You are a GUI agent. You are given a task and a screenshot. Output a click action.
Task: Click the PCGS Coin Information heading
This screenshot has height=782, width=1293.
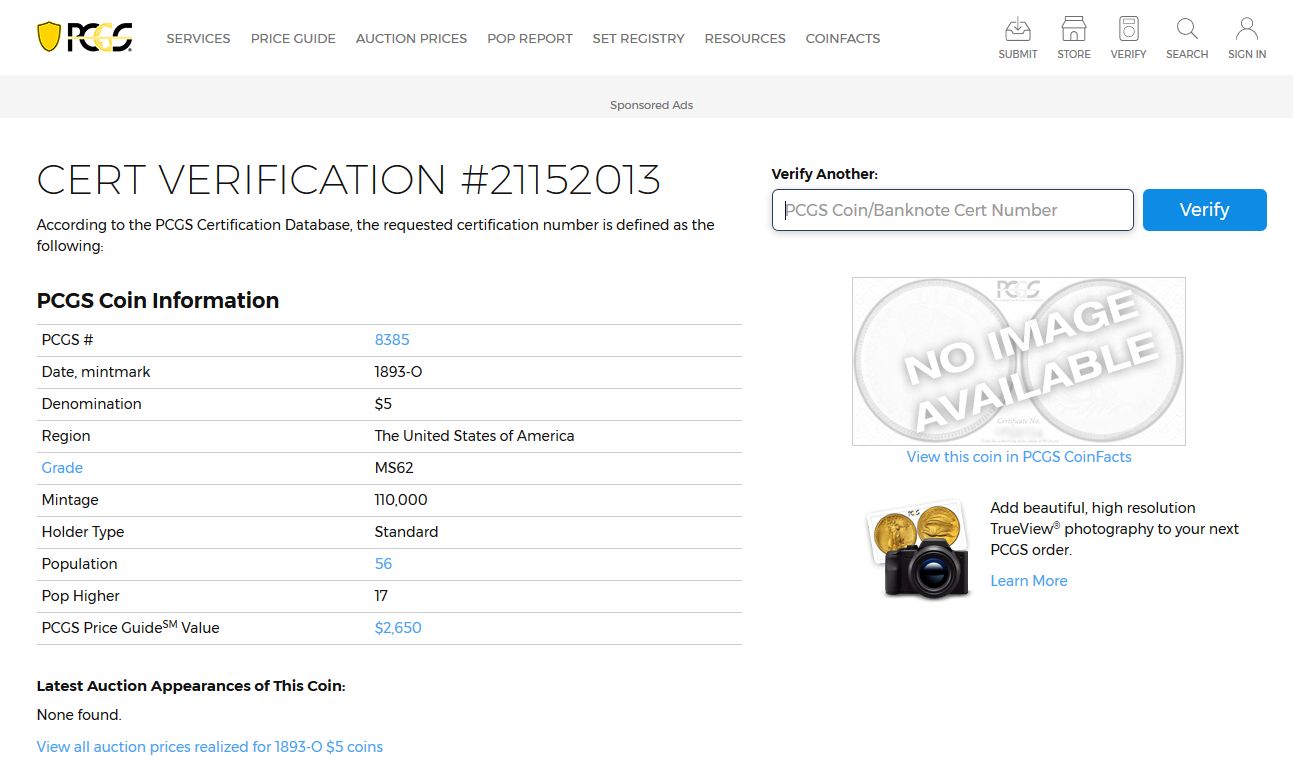coord(158,300)
